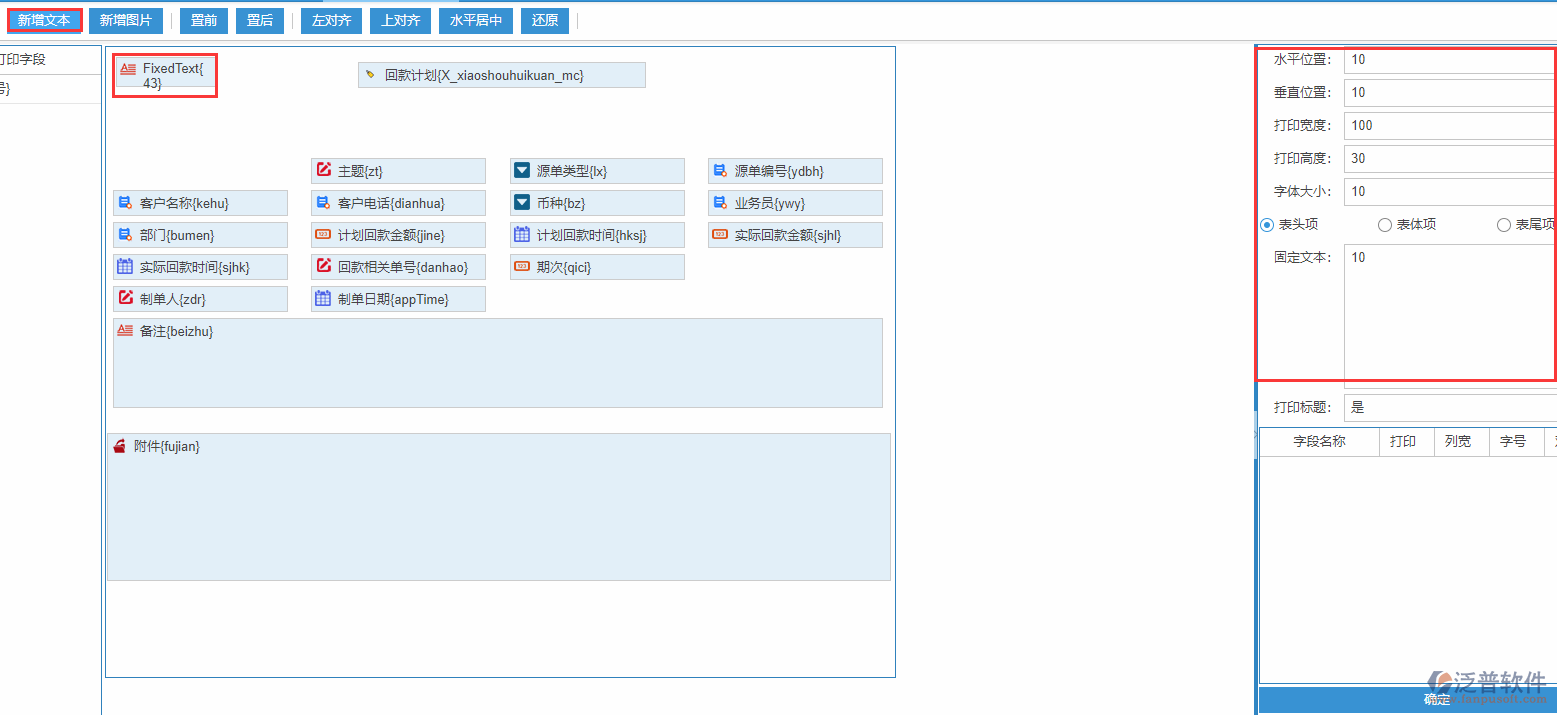Open the 打印标题 dropdown
The image size is (1557, 715).
(x=1450, y=408)
